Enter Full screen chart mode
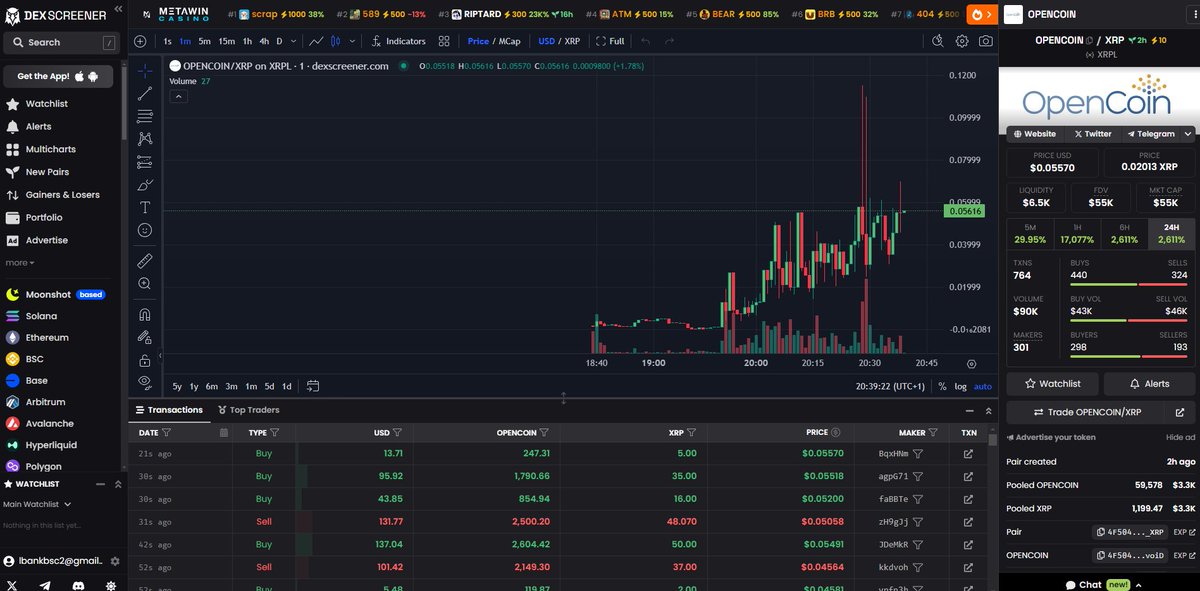1200x591 pixels. 611,41
